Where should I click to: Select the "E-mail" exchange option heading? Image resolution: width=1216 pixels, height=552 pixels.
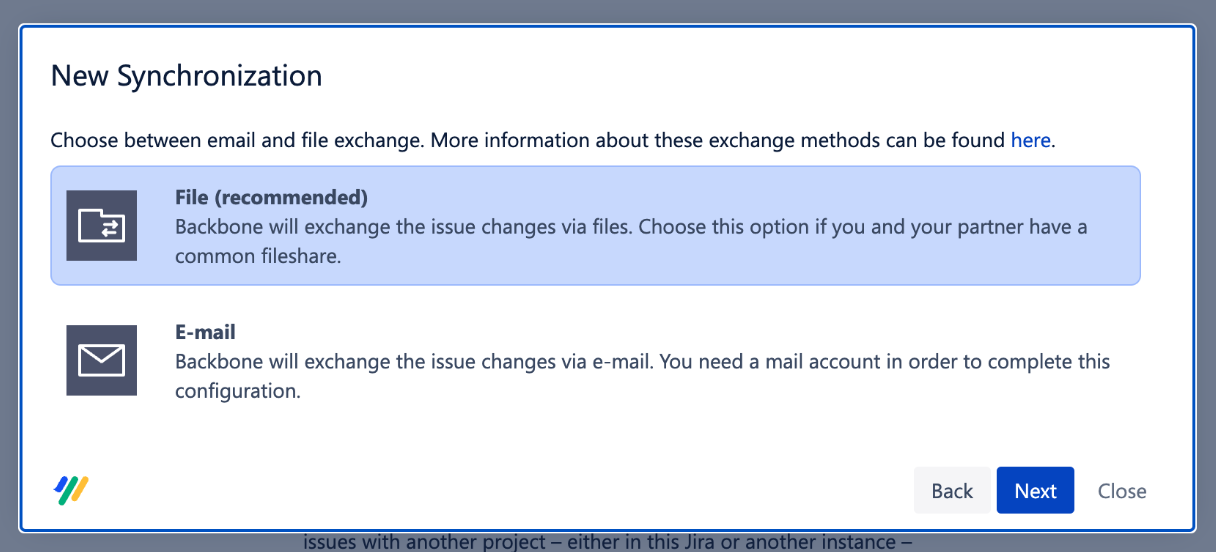(205, 331)
